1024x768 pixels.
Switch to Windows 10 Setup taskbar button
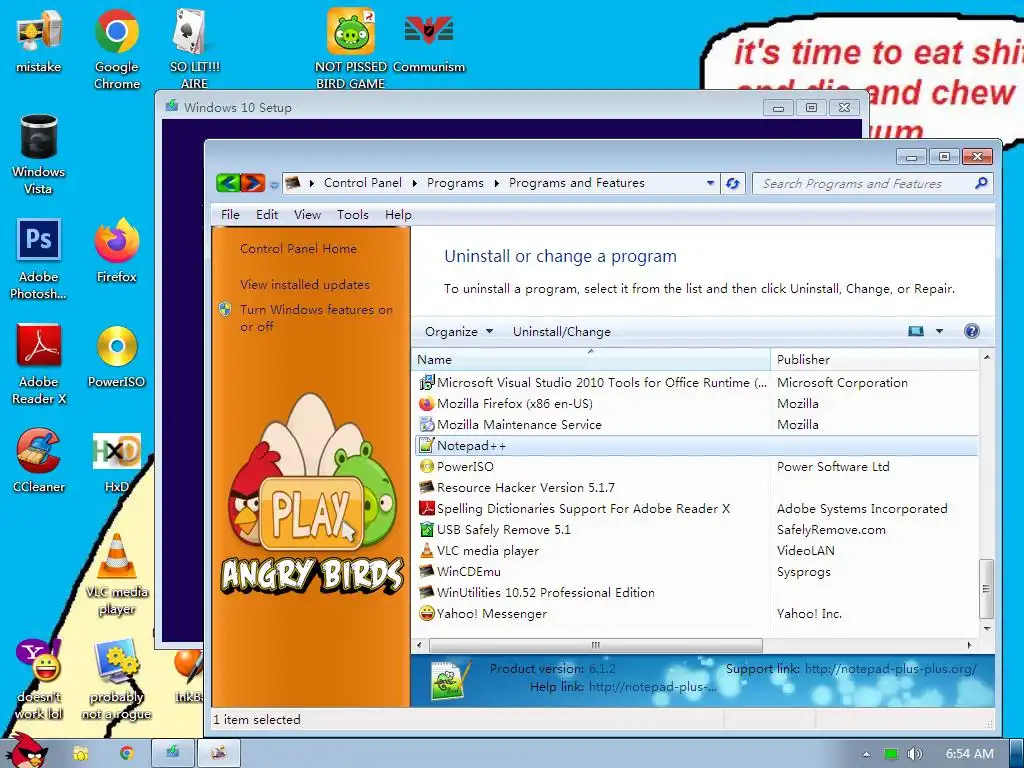pyautogui.click(x=172, y=753)
